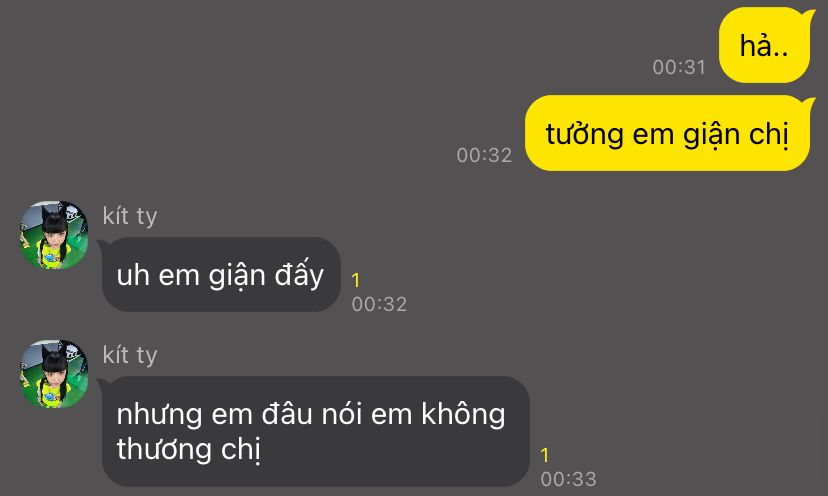Open kít ty's avatar beside the last message
The height and width of the screenshot is (496, 828).
click(54, 374)
